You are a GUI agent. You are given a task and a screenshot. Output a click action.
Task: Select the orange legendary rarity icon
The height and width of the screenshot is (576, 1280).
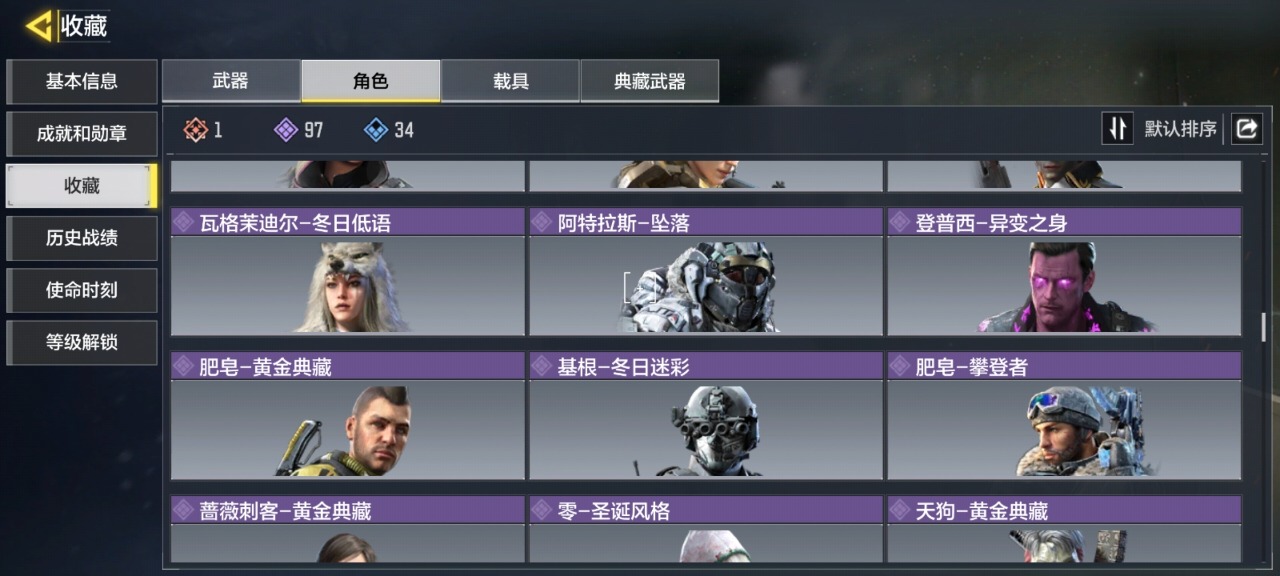pos(195,129)
